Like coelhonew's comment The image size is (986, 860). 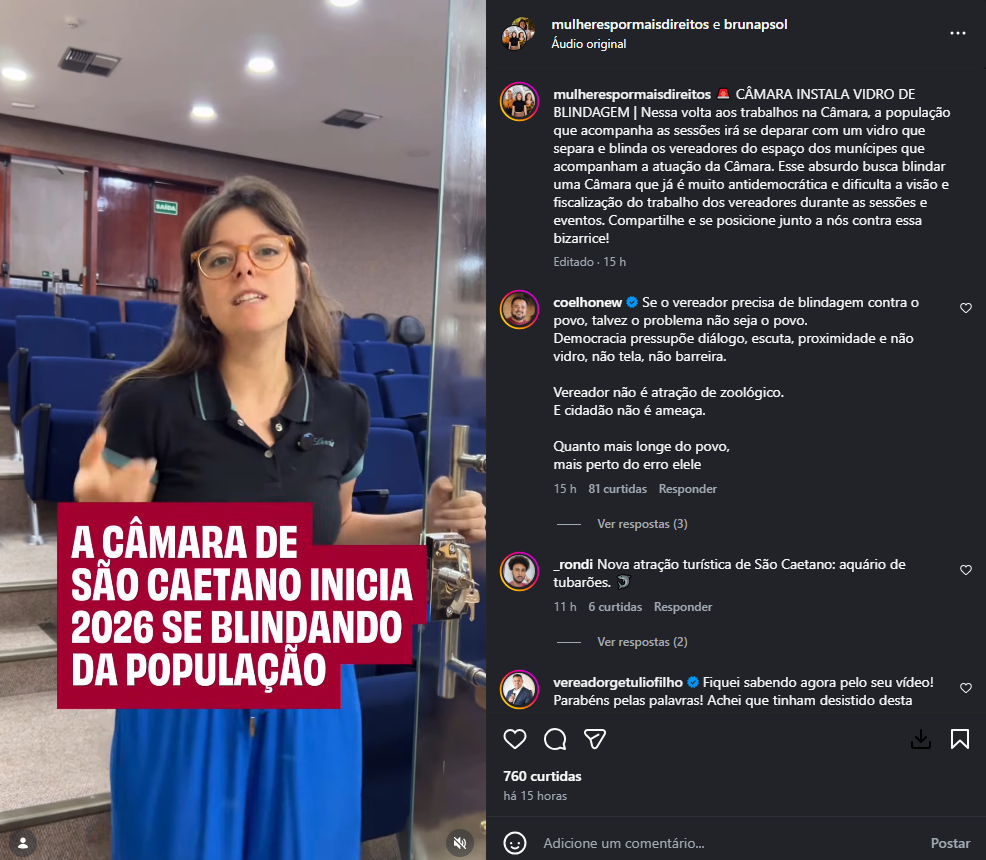966,308
